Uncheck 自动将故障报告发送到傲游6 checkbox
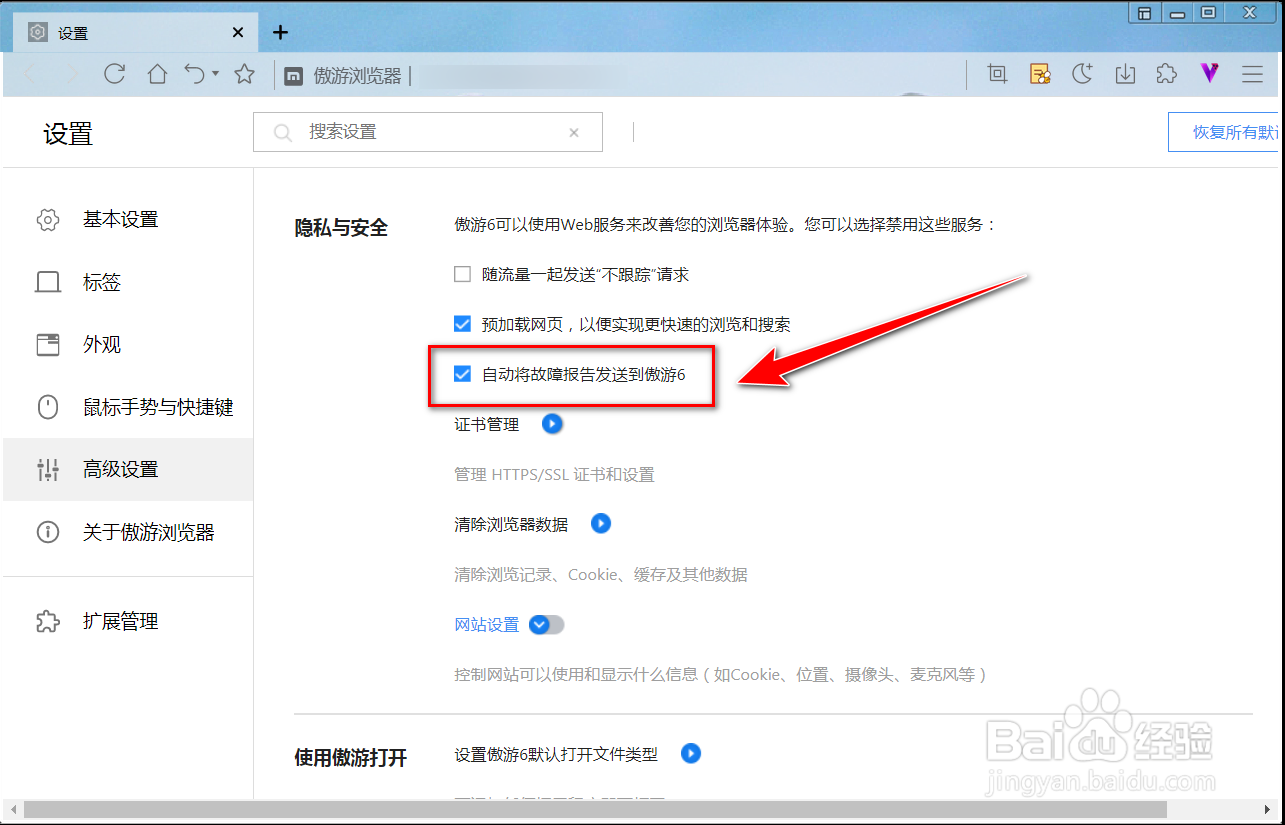The image size is (1285, 825). [462, 374]
